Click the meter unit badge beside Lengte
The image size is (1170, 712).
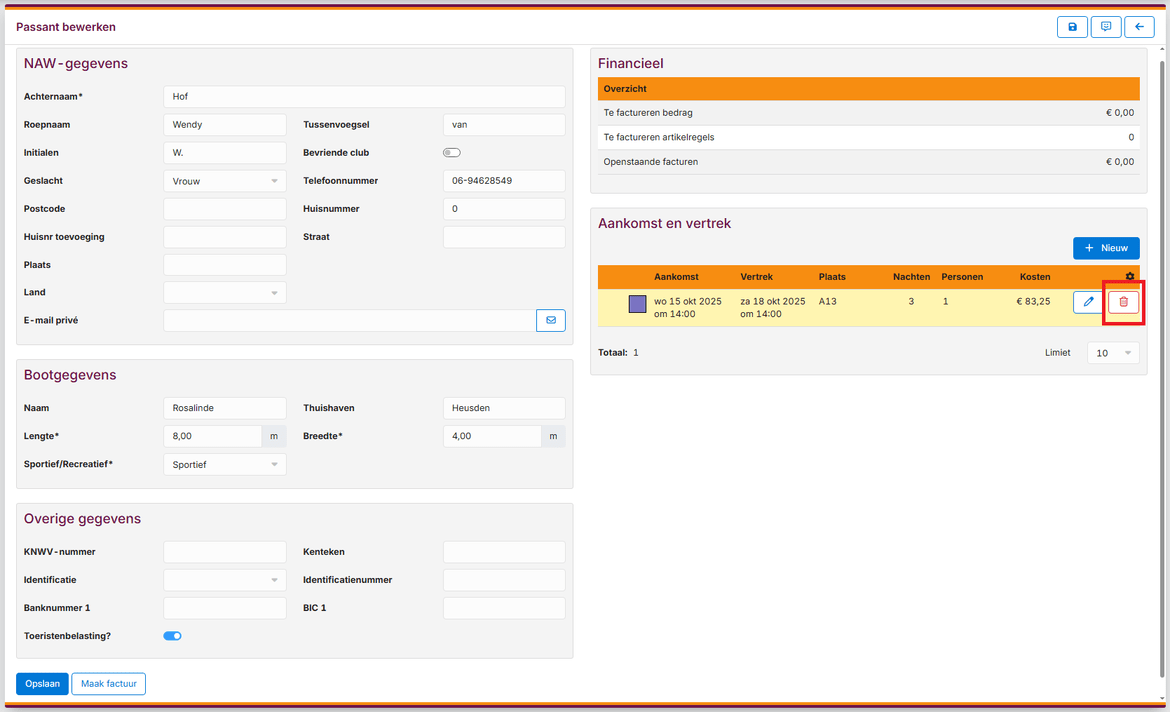274,436
